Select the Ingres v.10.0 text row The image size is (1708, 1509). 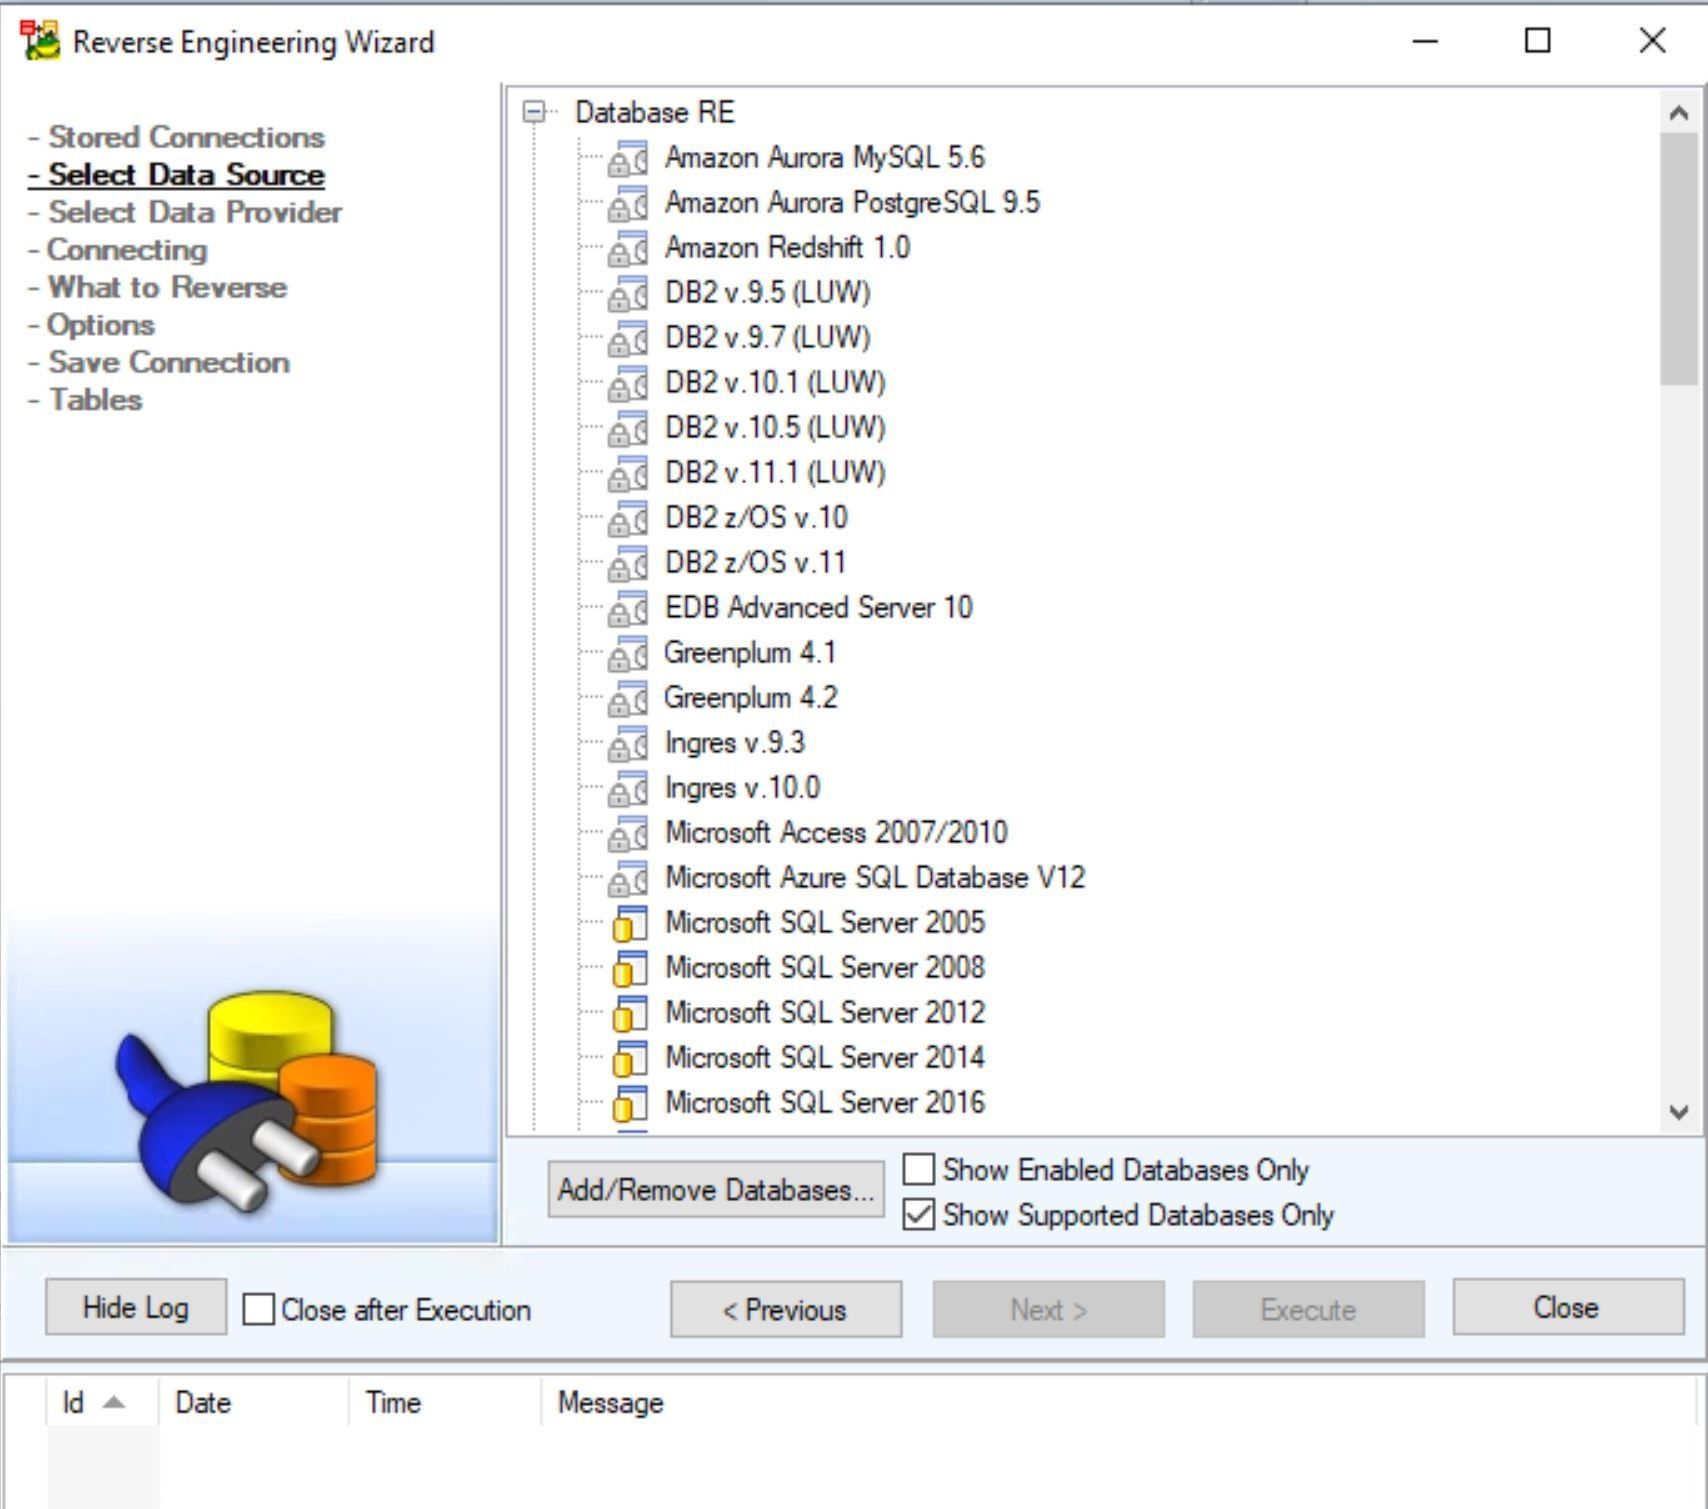pyautogui.click(x=743, y=788)
